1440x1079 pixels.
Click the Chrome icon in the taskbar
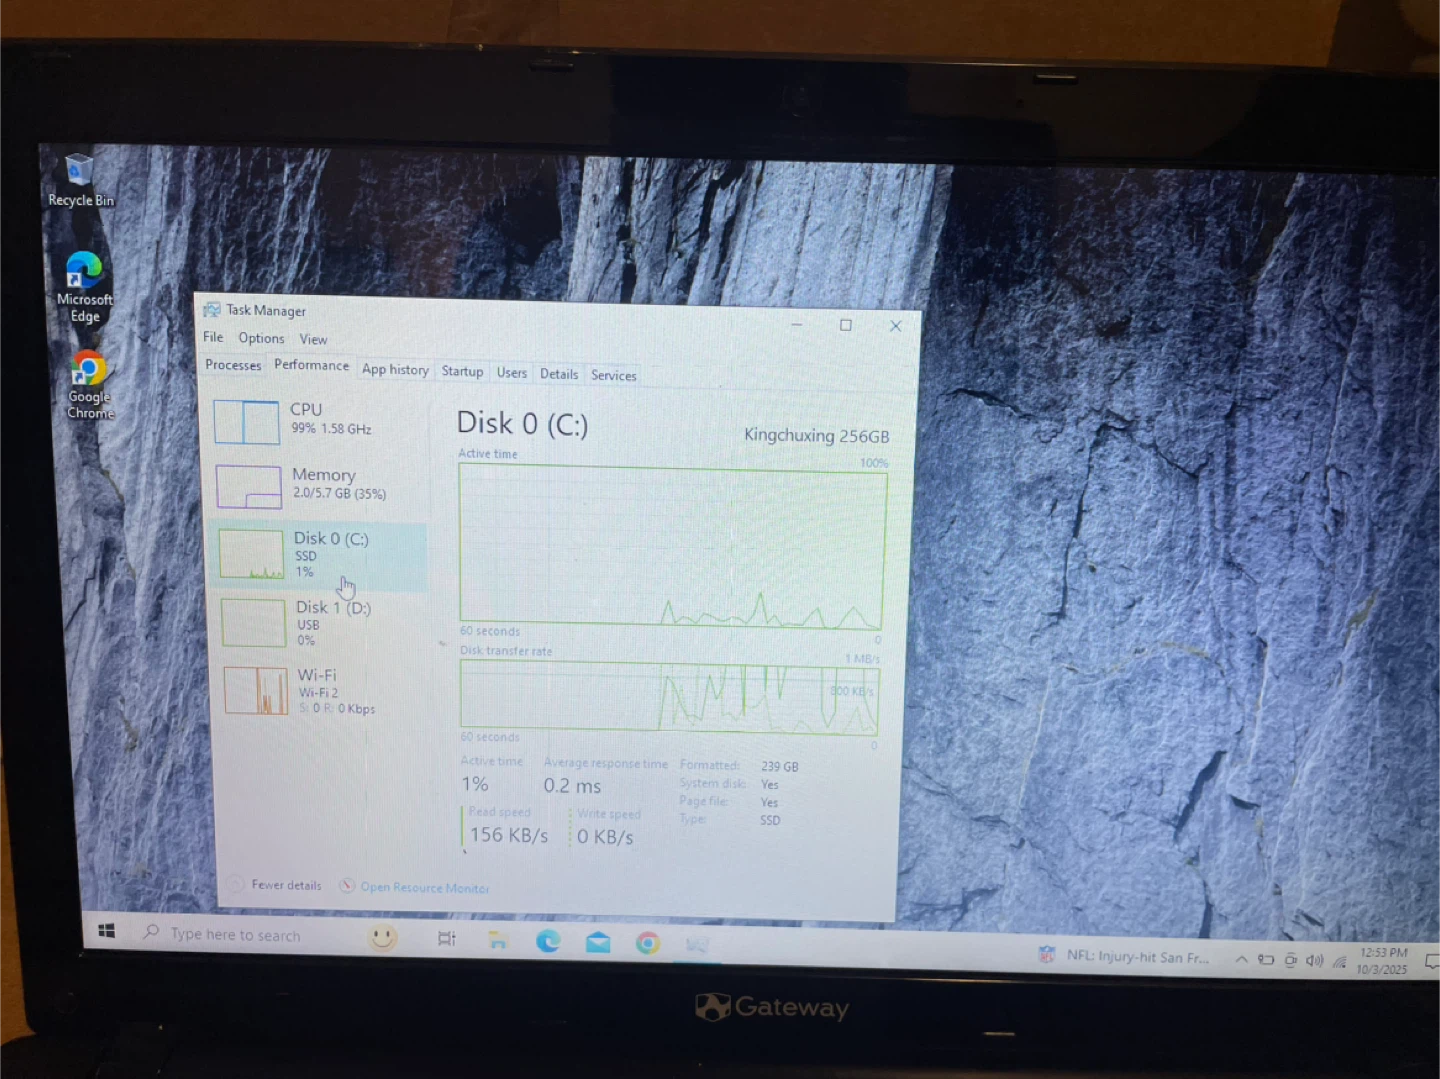pyautogui.click(x=648, y=943)
